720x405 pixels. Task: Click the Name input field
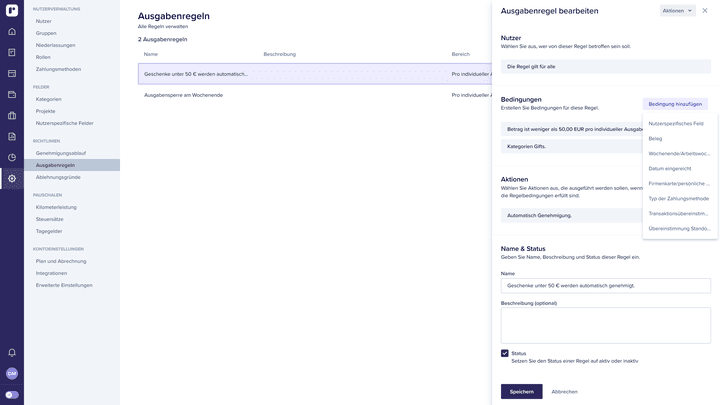coord(606,286)
